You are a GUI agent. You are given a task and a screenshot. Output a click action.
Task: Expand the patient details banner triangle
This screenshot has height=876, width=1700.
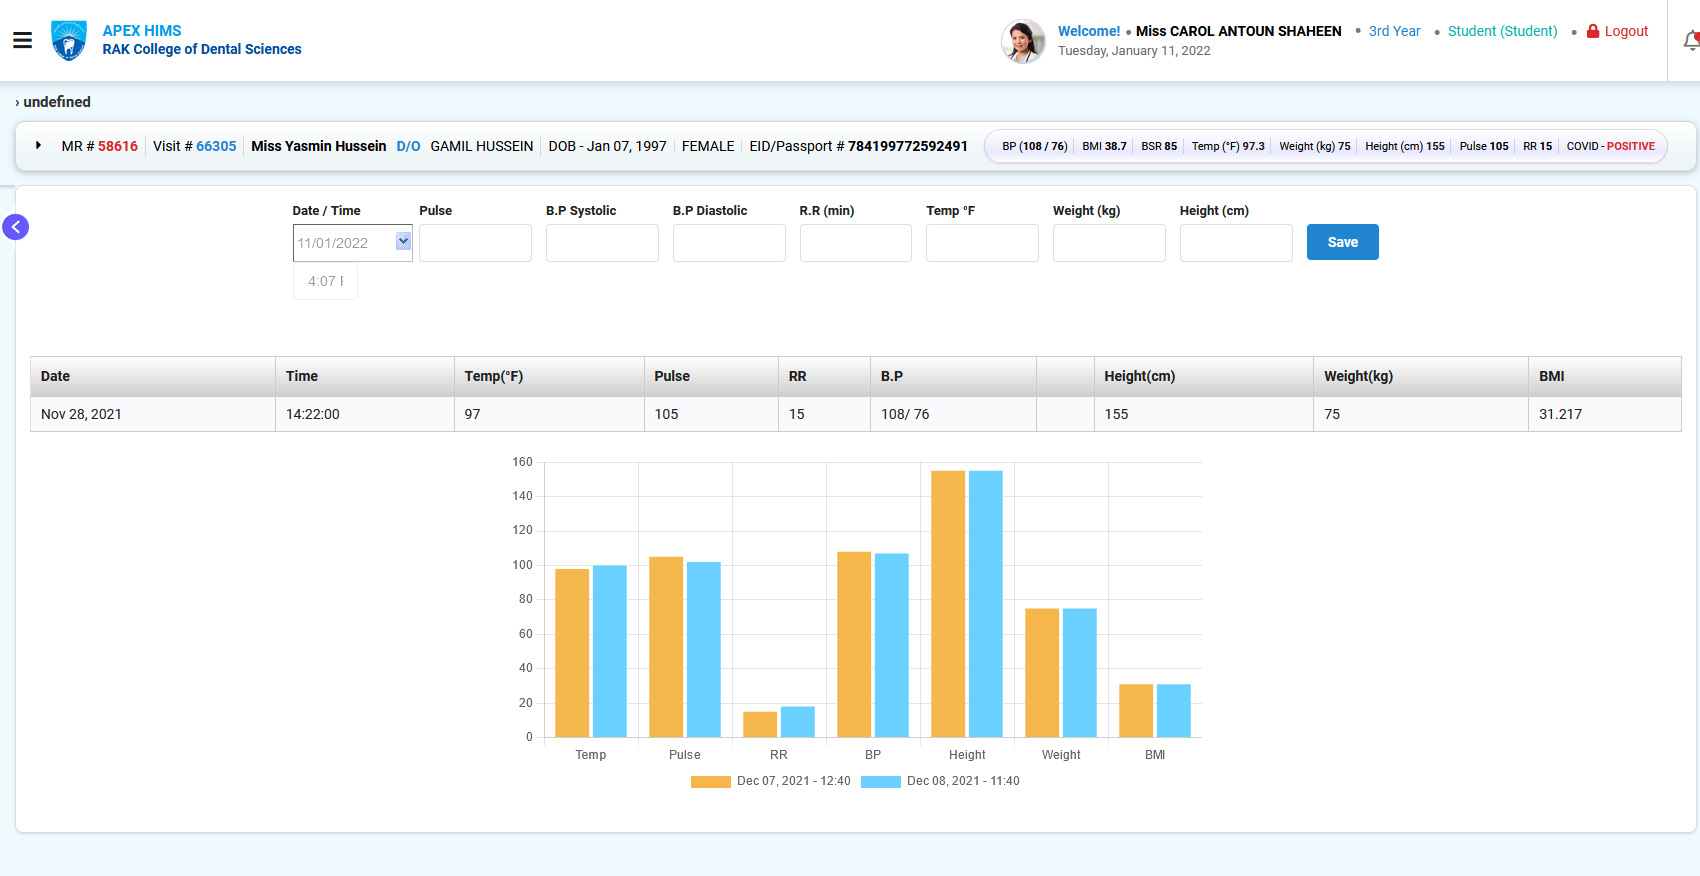38,146
